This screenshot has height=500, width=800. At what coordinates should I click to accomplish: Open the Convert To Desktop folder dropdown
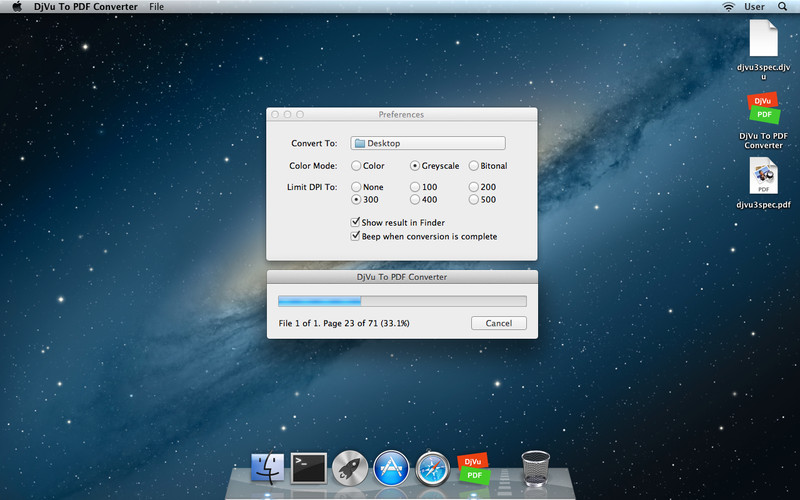click(x=428, y=143)
